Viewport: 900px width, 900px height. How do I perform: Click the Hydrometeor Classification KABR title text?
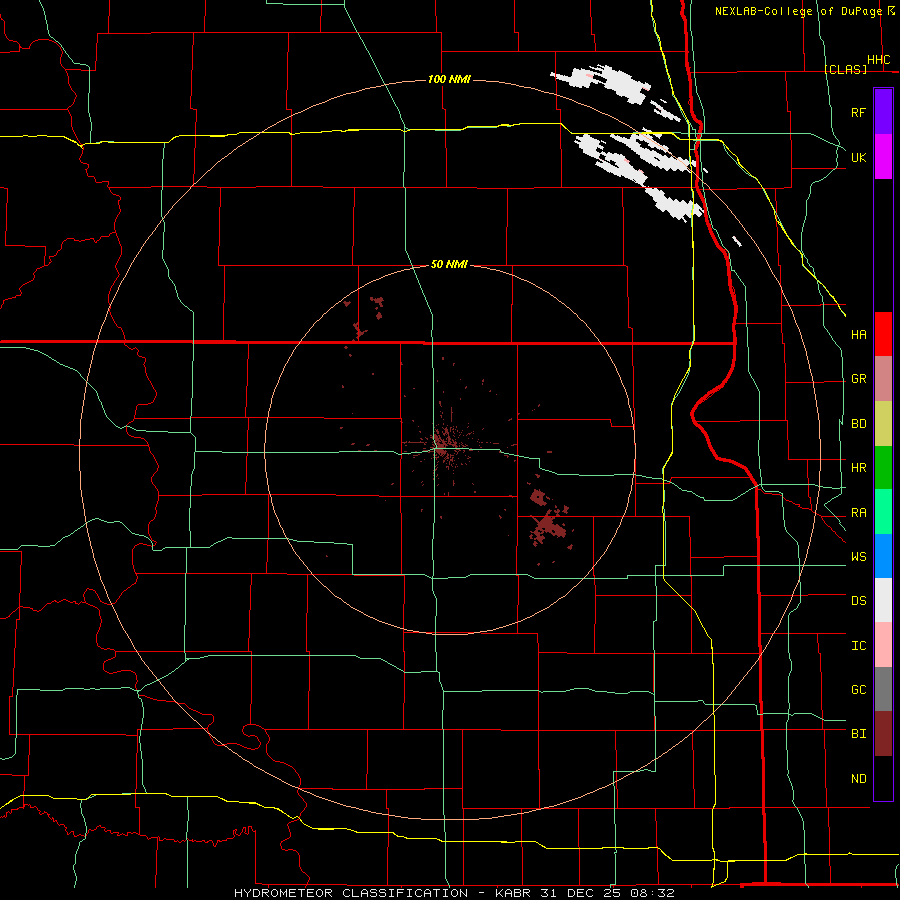point(454,893)
